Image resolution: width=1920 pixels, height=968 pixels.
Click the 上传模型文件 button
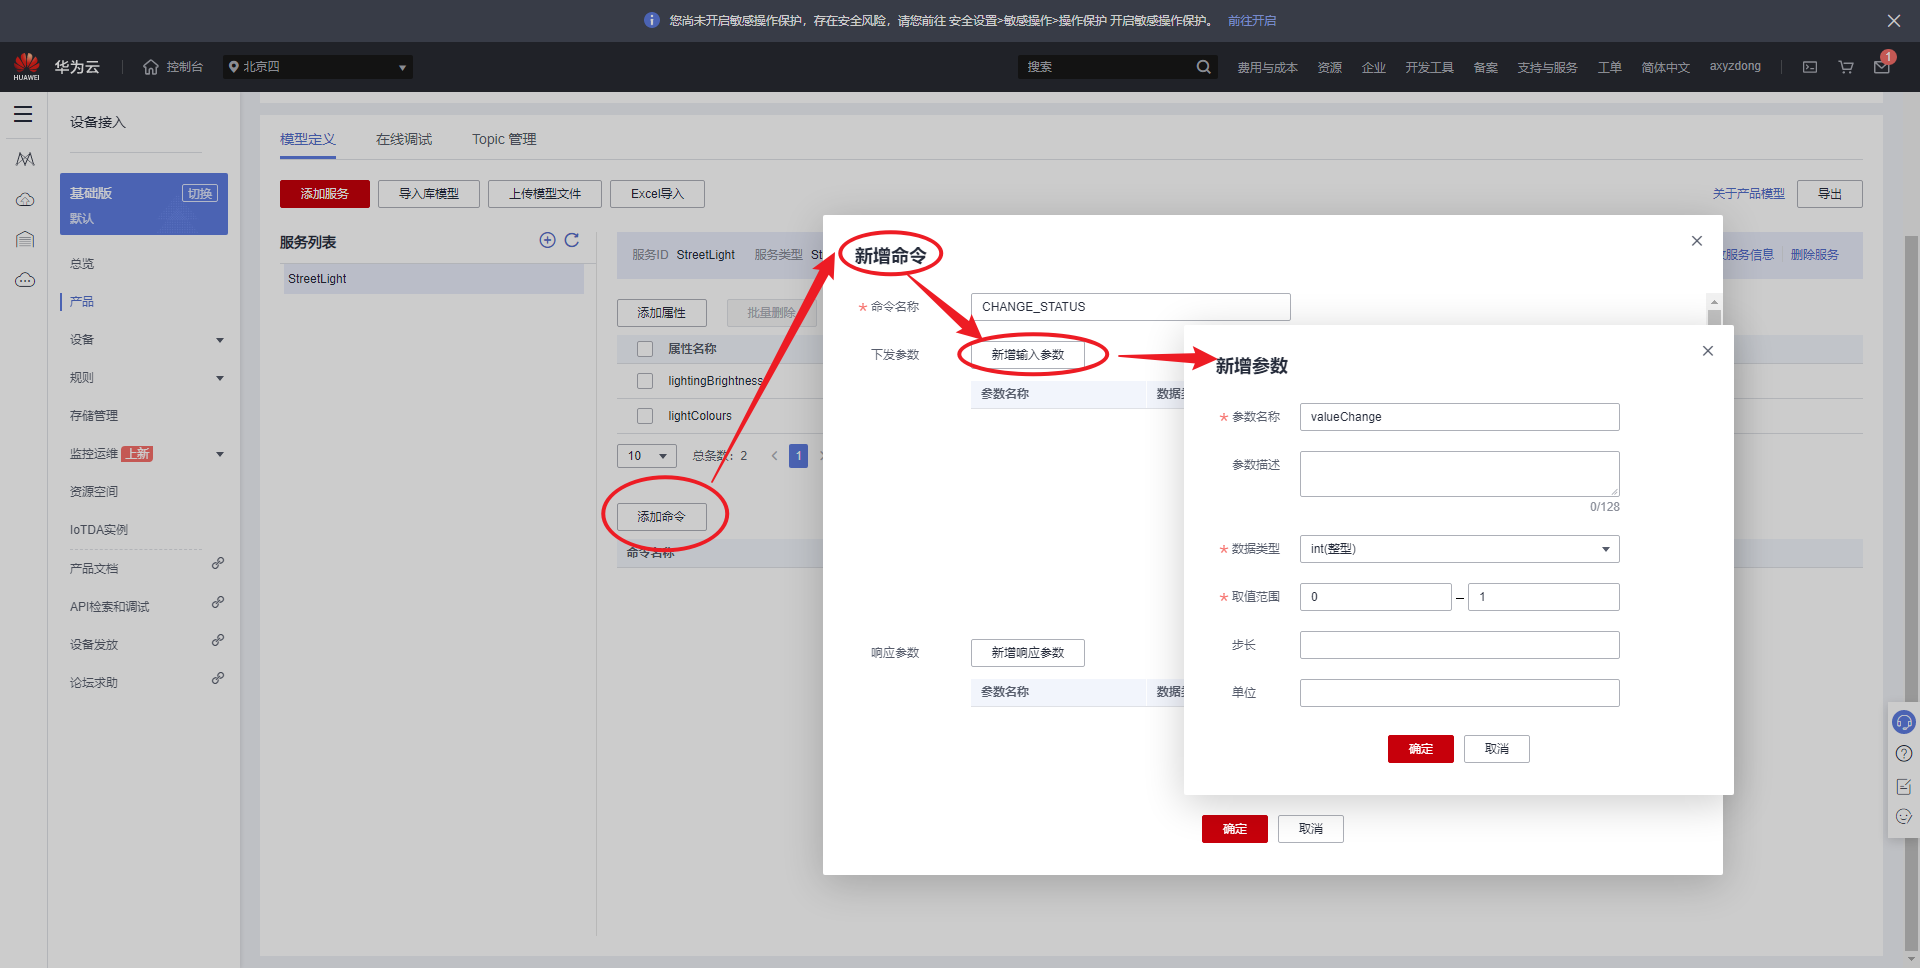545,194
